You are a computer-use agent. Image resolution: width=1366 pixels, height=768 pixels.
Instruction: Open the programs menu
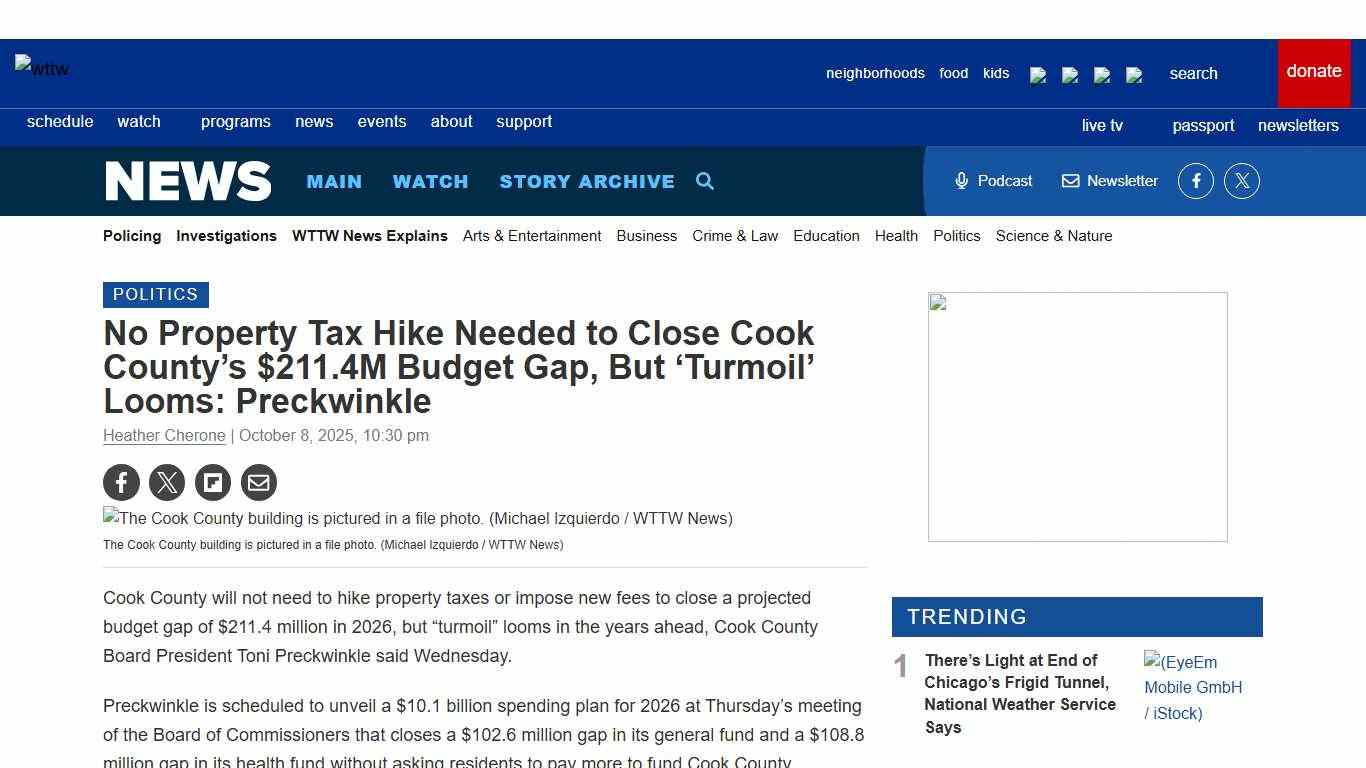tap(235, 121)
